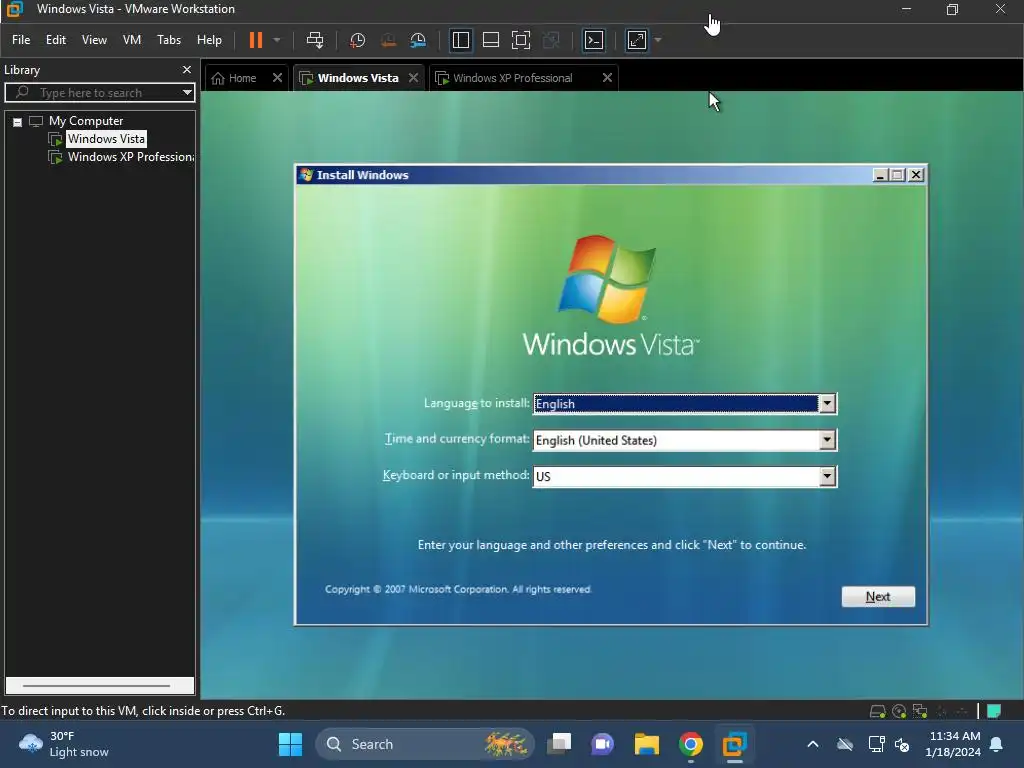Image resolution: width=1024 pixels, height=768 pixels.
Task: Select Windows XP Professional in Library tree
Action: click(131, 157)
